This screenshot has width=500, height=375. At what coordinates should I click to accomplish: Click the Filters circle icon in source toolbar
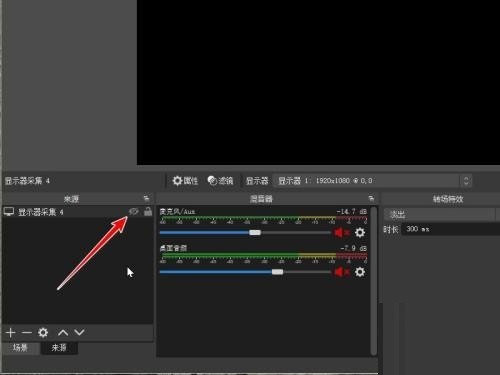coord(212,181)
